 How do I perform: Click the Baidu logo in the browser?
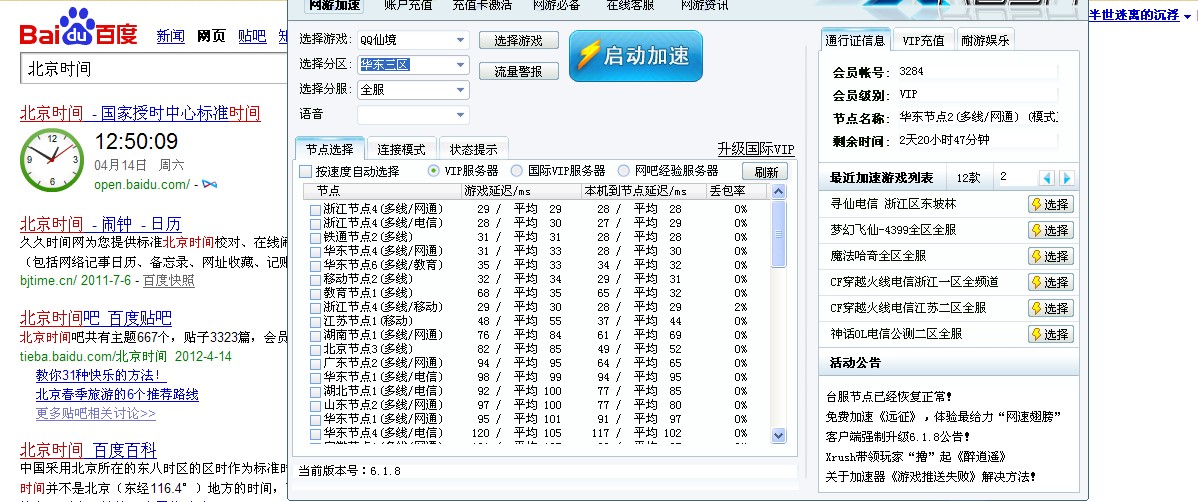[x=79, y=28]
